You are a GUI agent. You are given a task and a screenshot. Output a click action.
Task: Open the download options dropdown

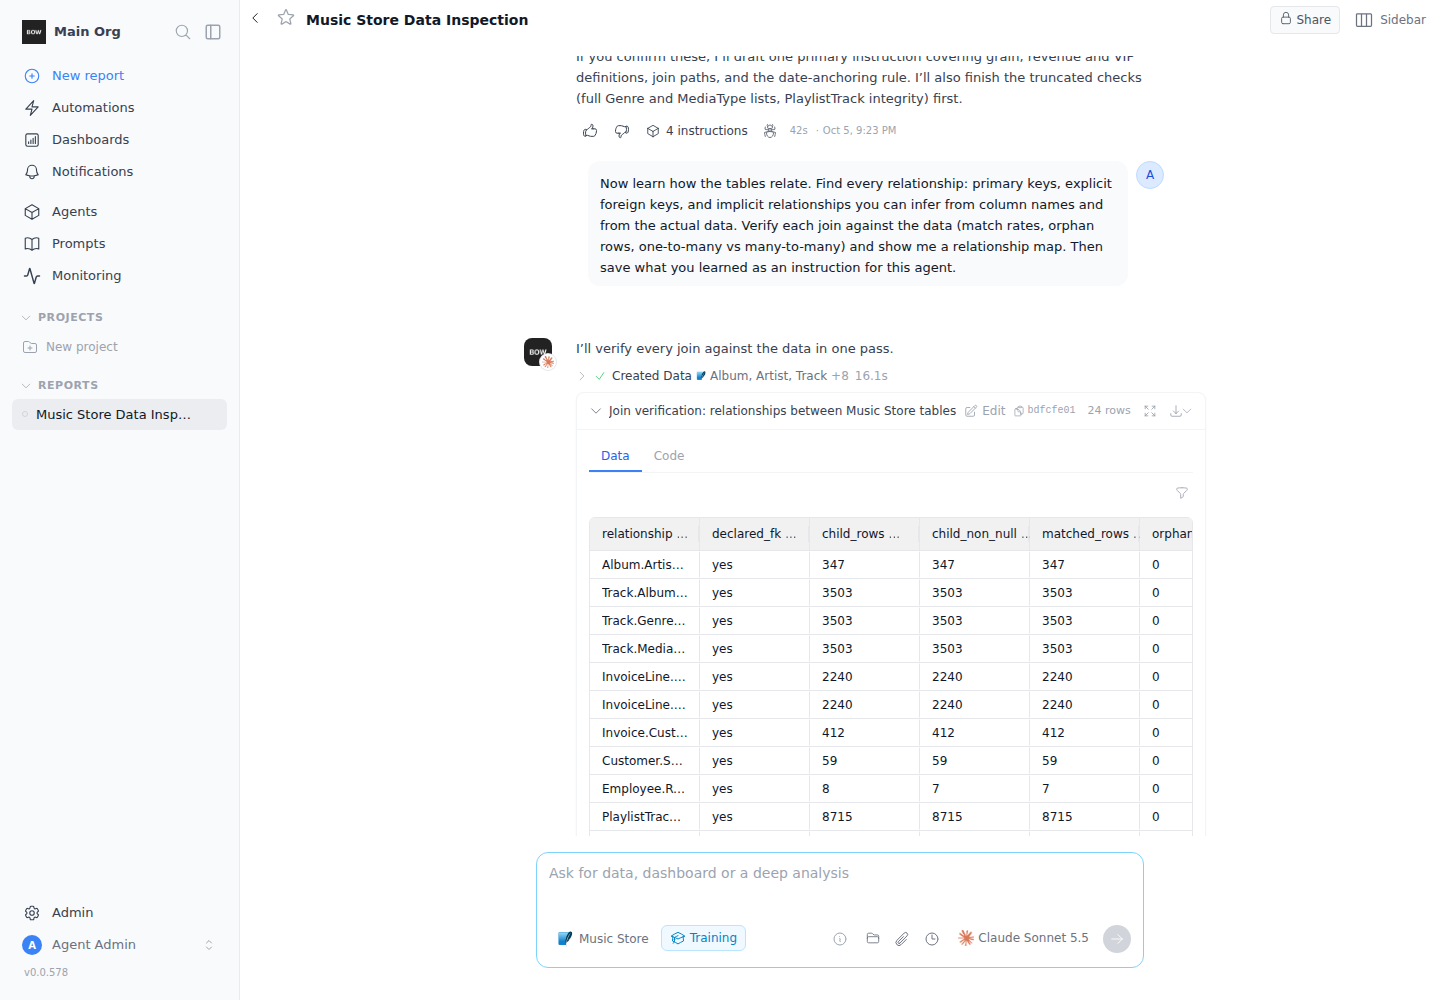click(x=1181, y=411)
